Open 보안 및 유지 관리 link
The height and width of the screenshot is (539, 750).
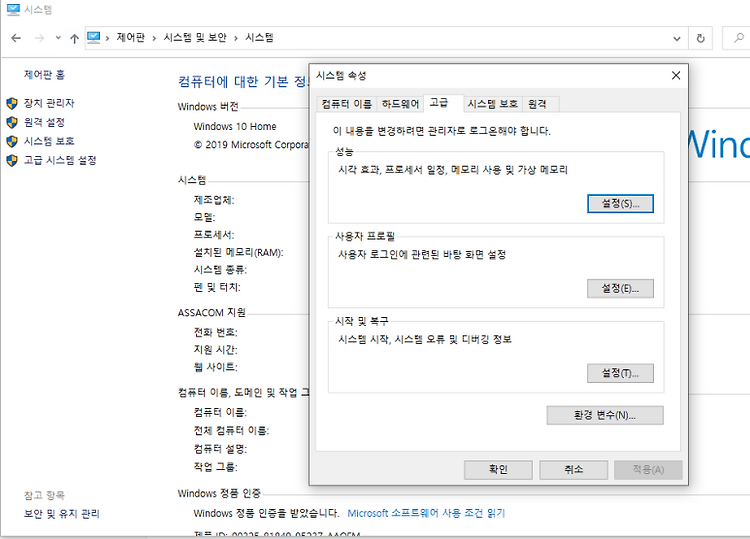point(62,514)
